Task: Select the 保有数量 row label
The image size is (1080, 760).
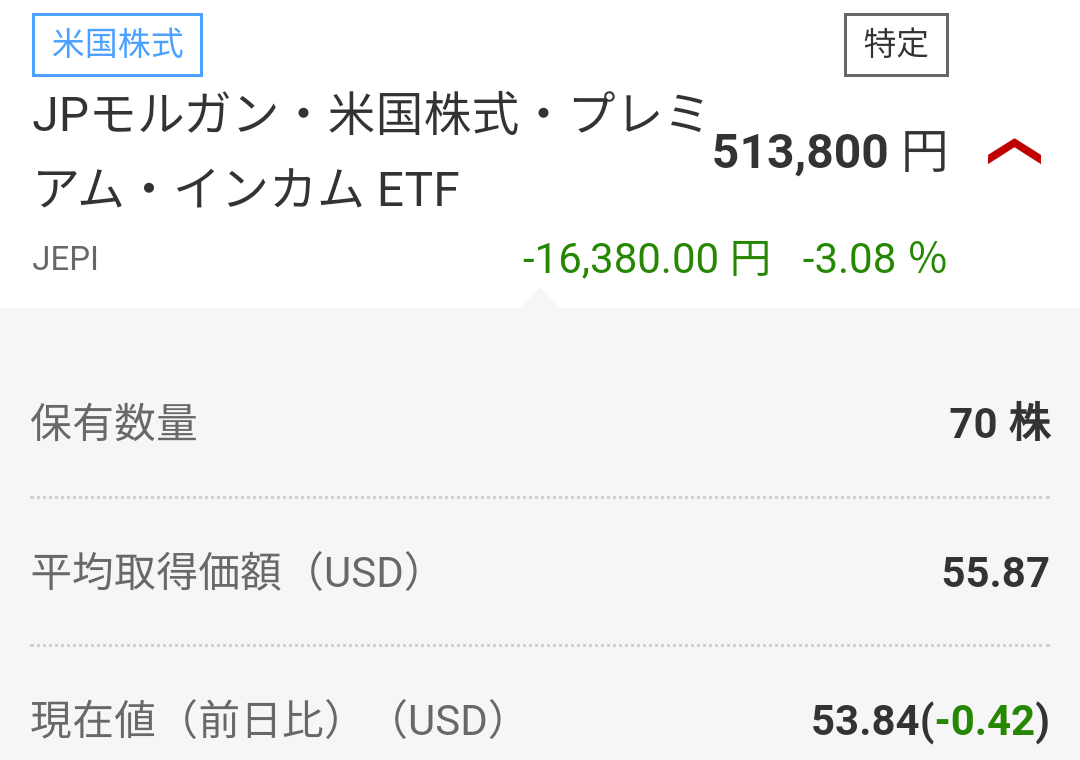Action: coord(114,423)
